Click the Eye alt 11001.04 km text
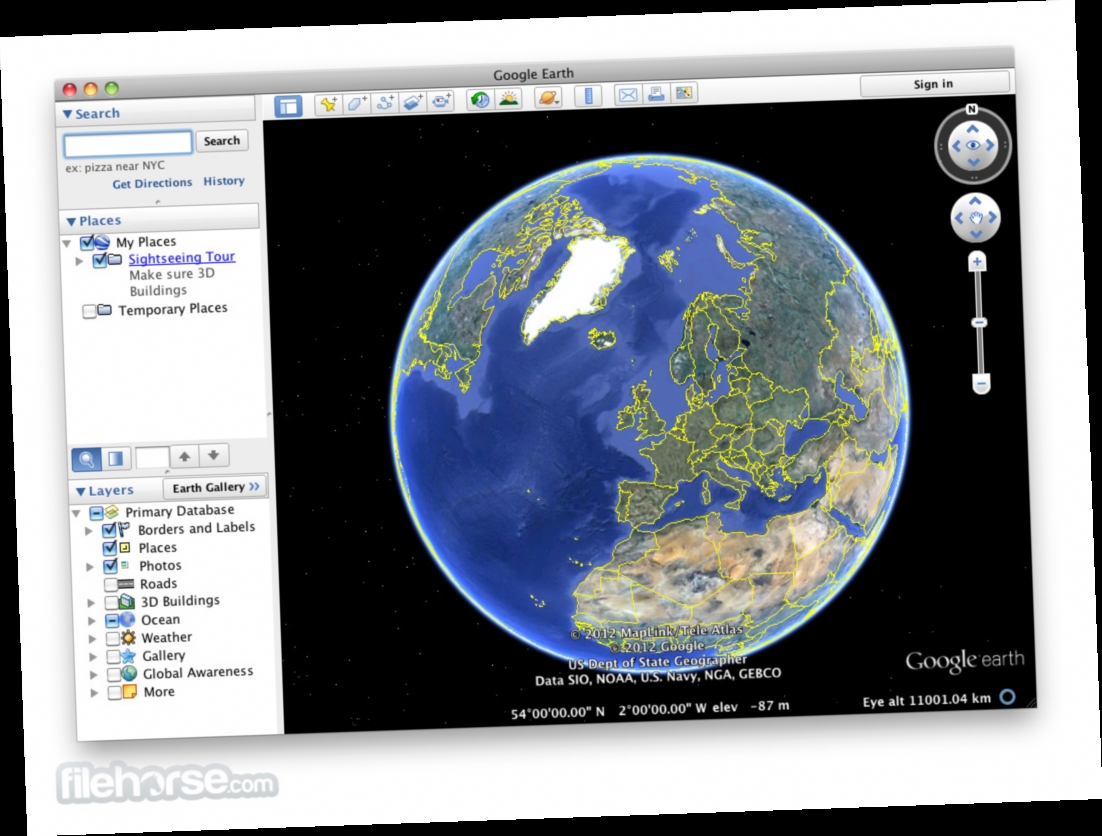This screenshot has width=1102, height=836. click(926, 700)
